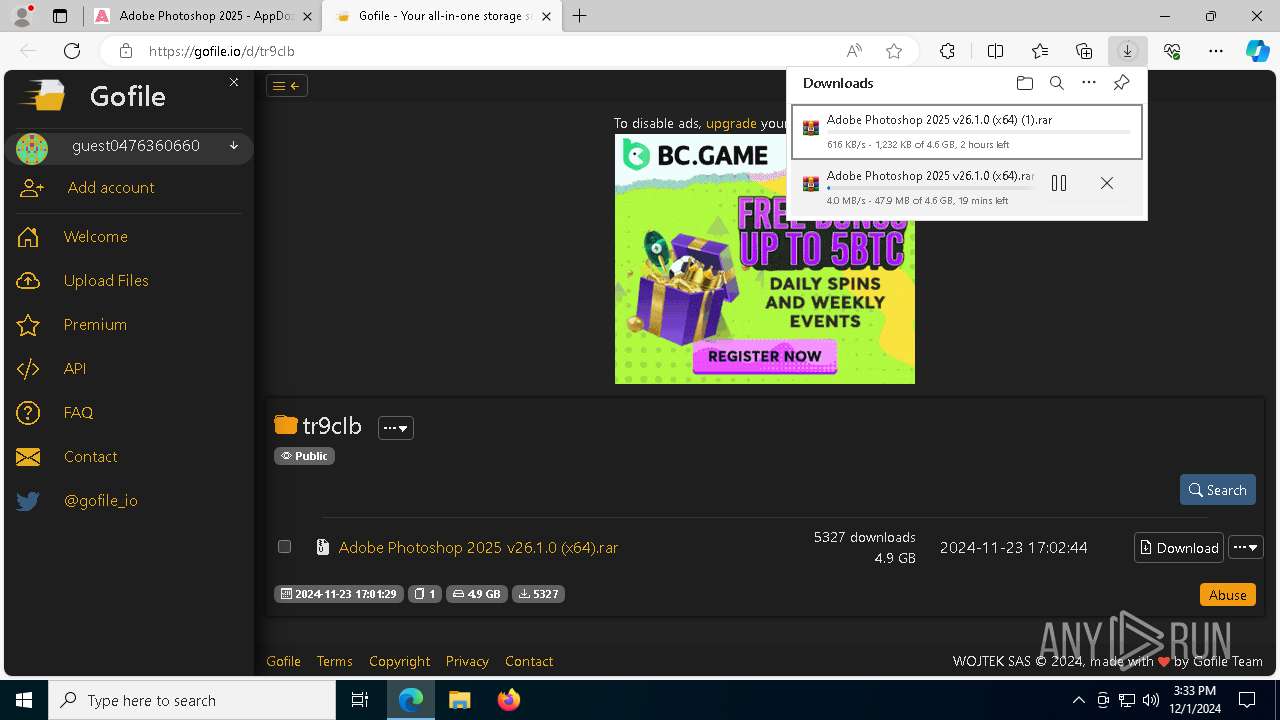Pause the 47.9 MB Photoshop download
Viewport: 1280px width, 720px height.
click(x=1059, y=183)
